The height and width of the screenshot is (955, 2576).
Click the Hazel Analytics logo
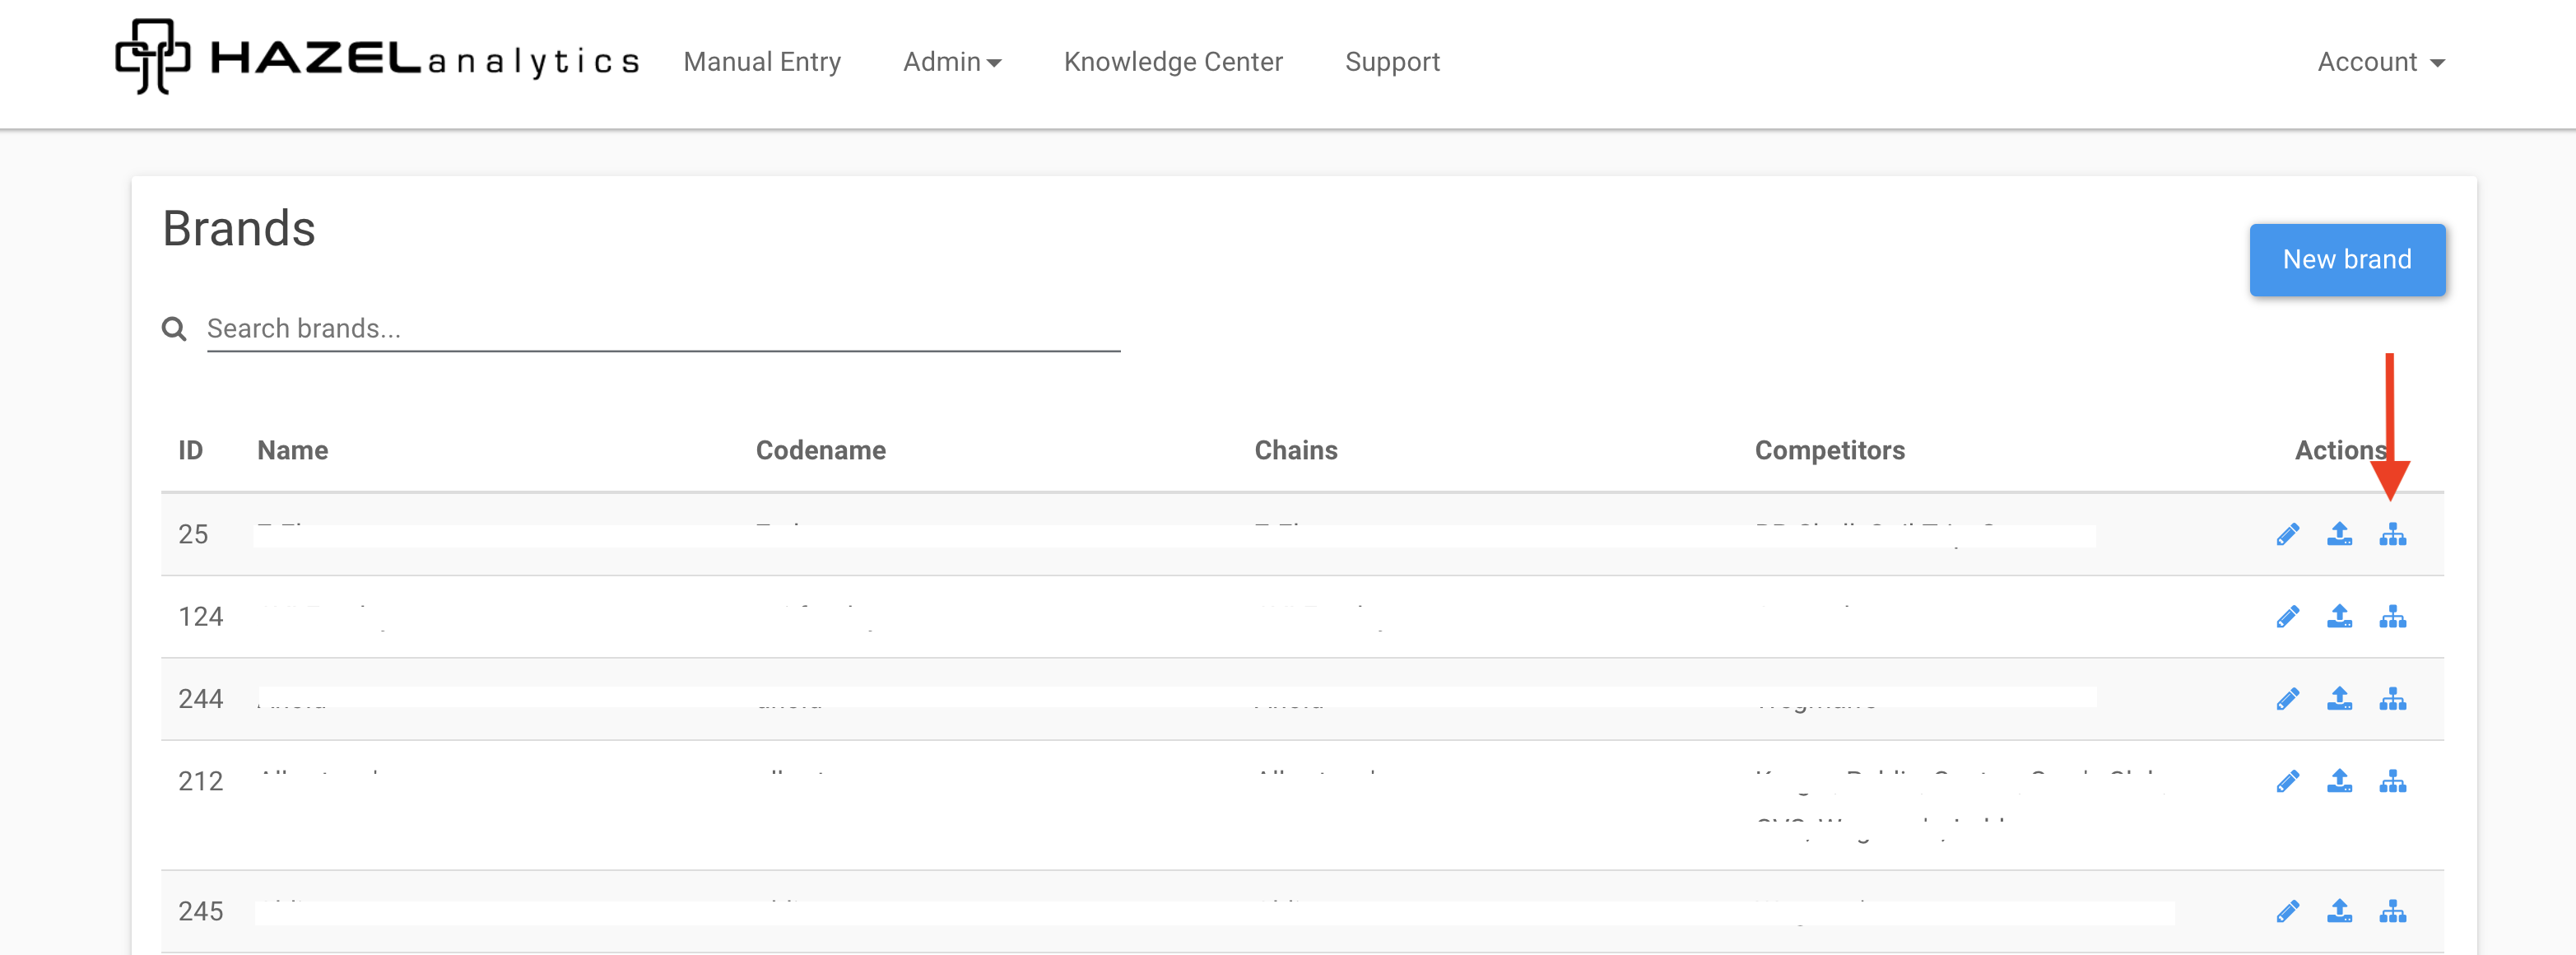pos(376,58)
